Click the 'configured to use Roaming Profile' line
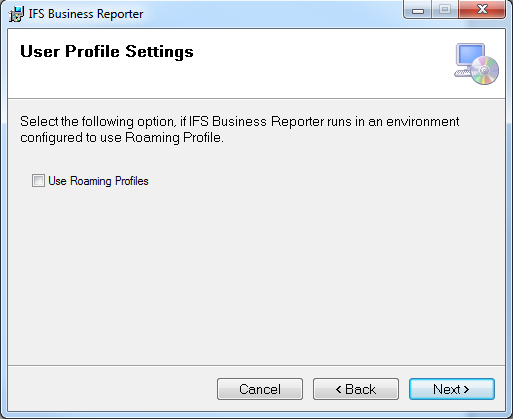513x419 pixels. pyautogui.click(x=122, y=138)
